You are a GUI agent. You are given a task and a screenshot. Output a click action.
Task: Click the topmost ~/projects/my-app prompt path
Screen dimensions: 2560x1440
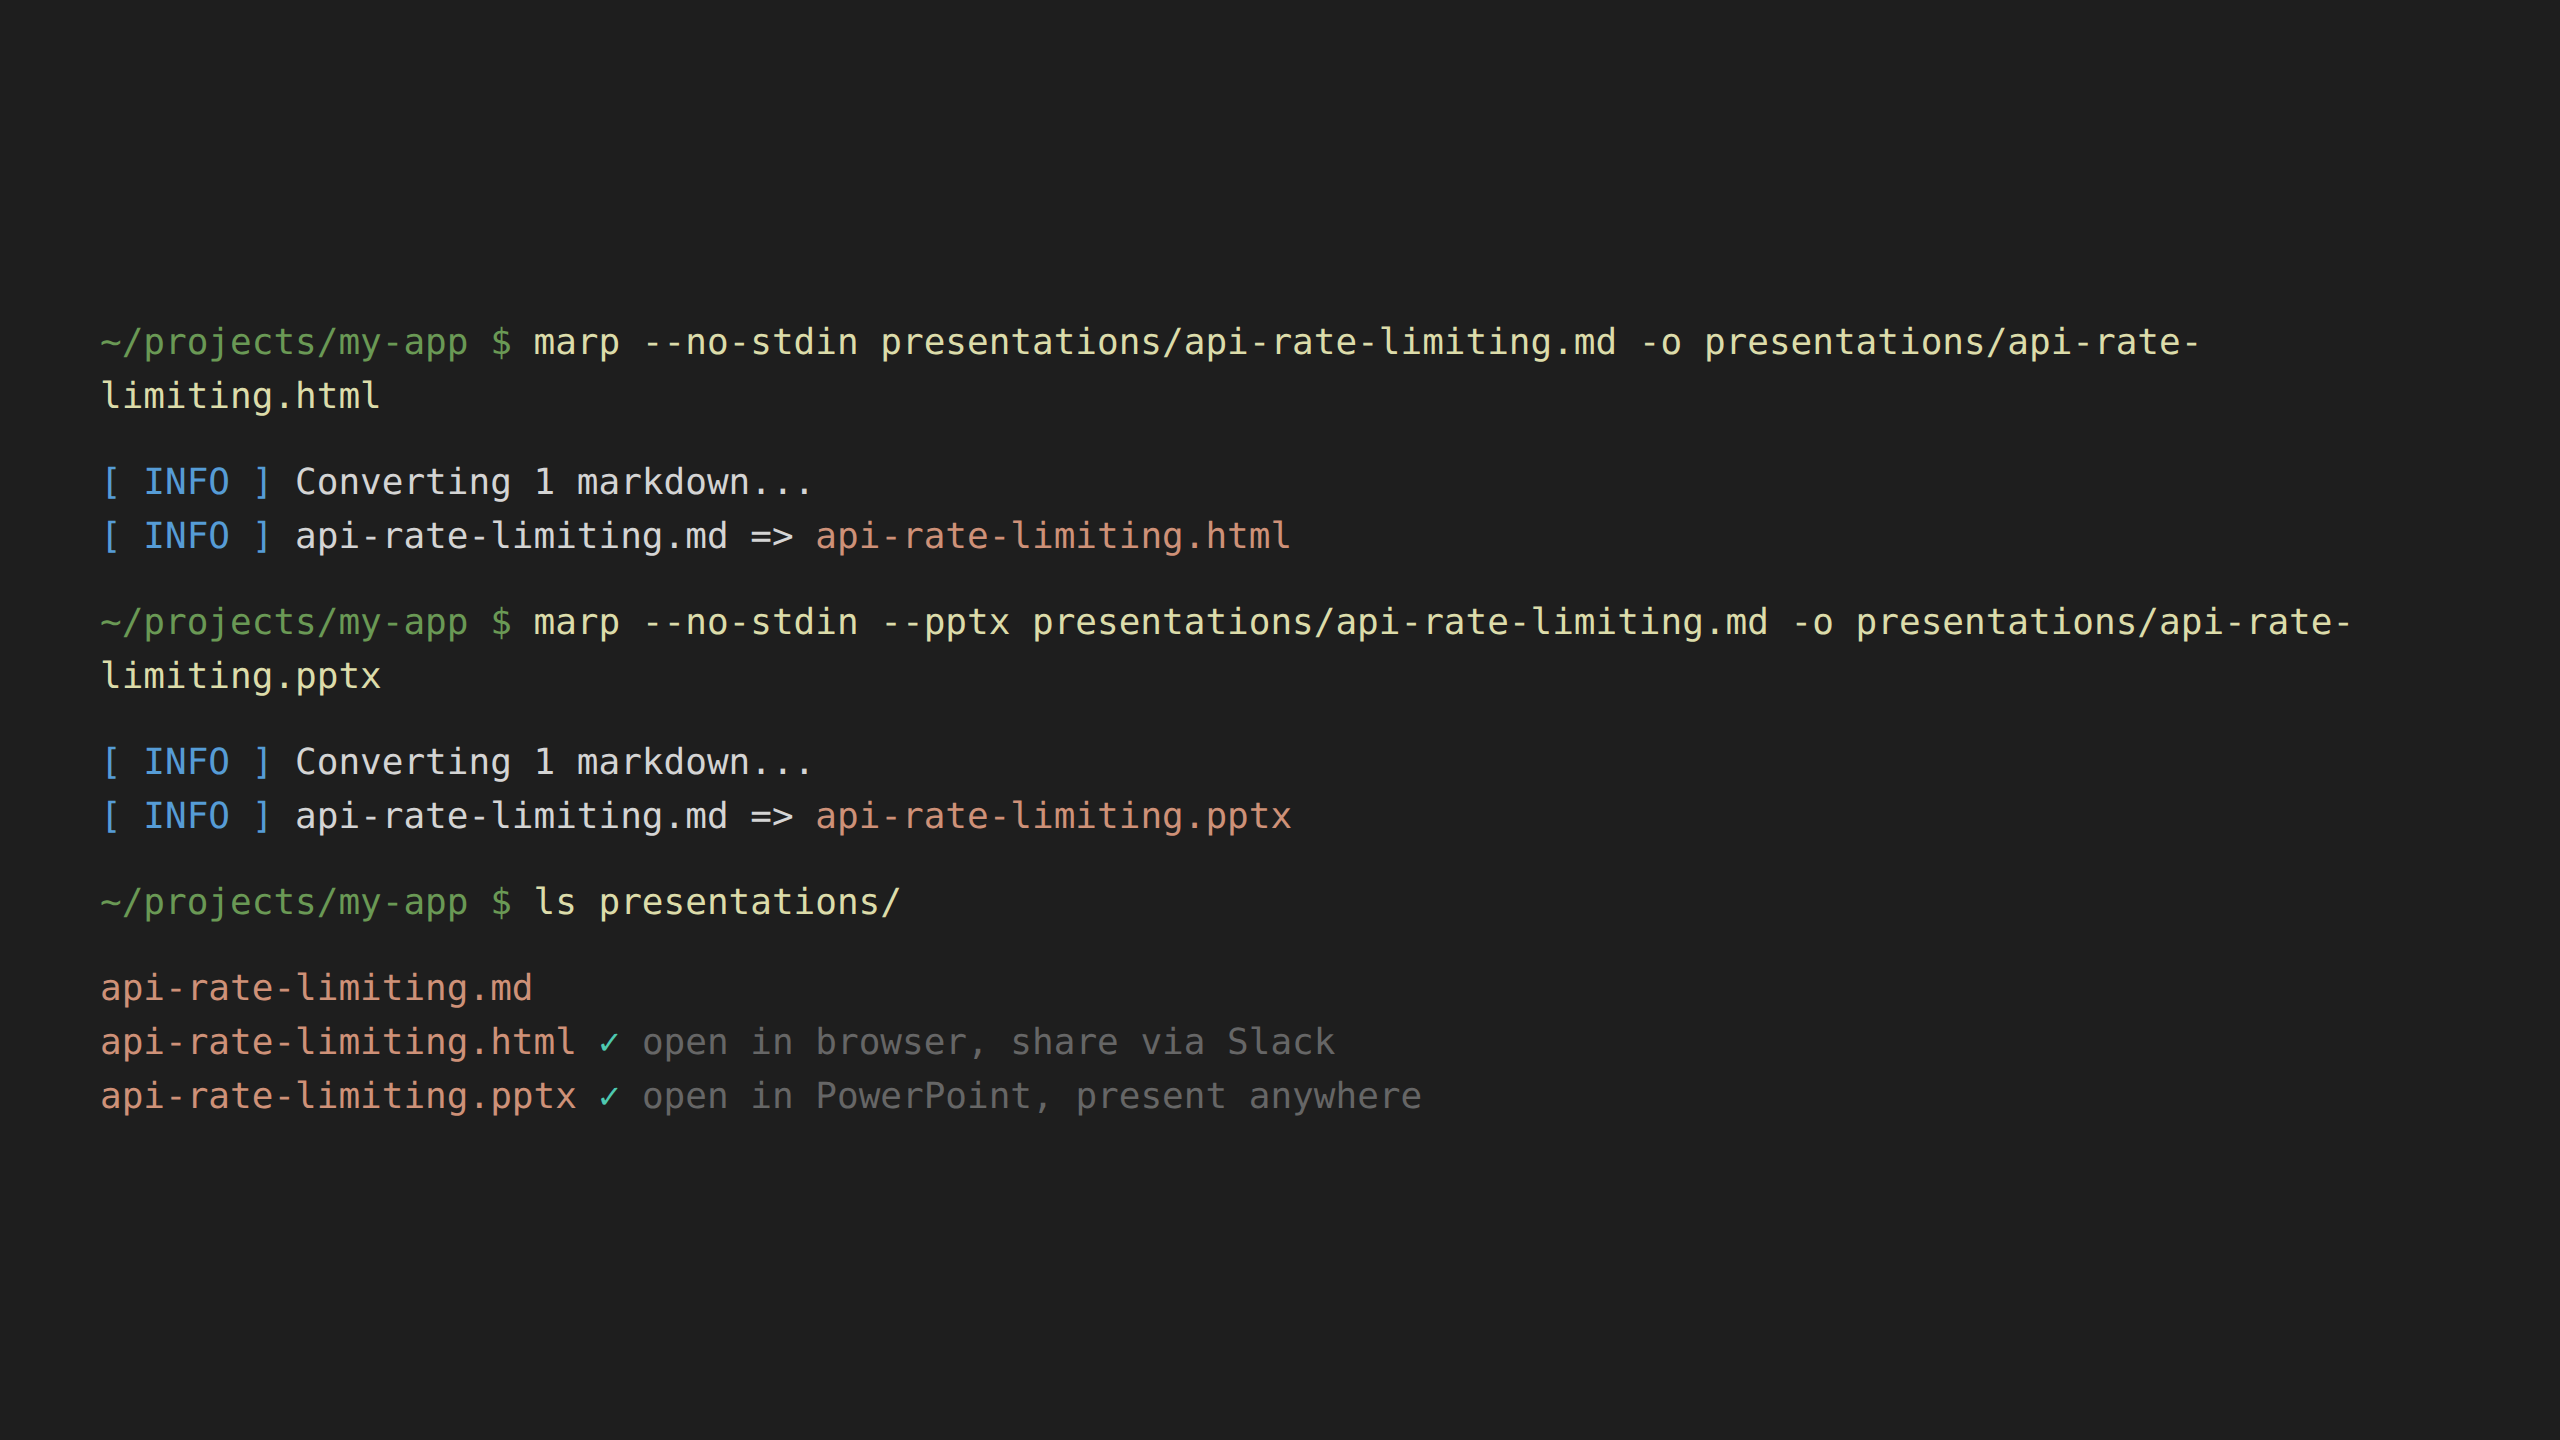pos(284,343)
